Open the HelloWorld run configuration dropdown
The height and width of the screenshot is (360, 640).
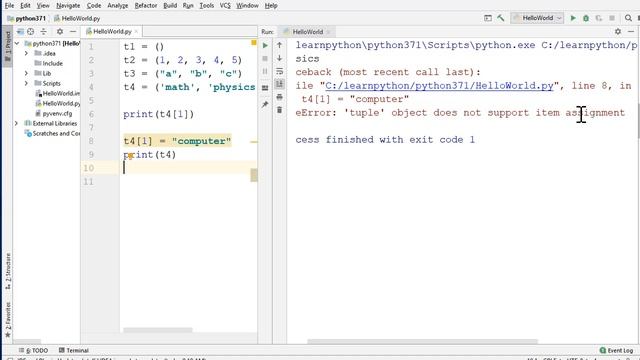(x=537, y=18)
